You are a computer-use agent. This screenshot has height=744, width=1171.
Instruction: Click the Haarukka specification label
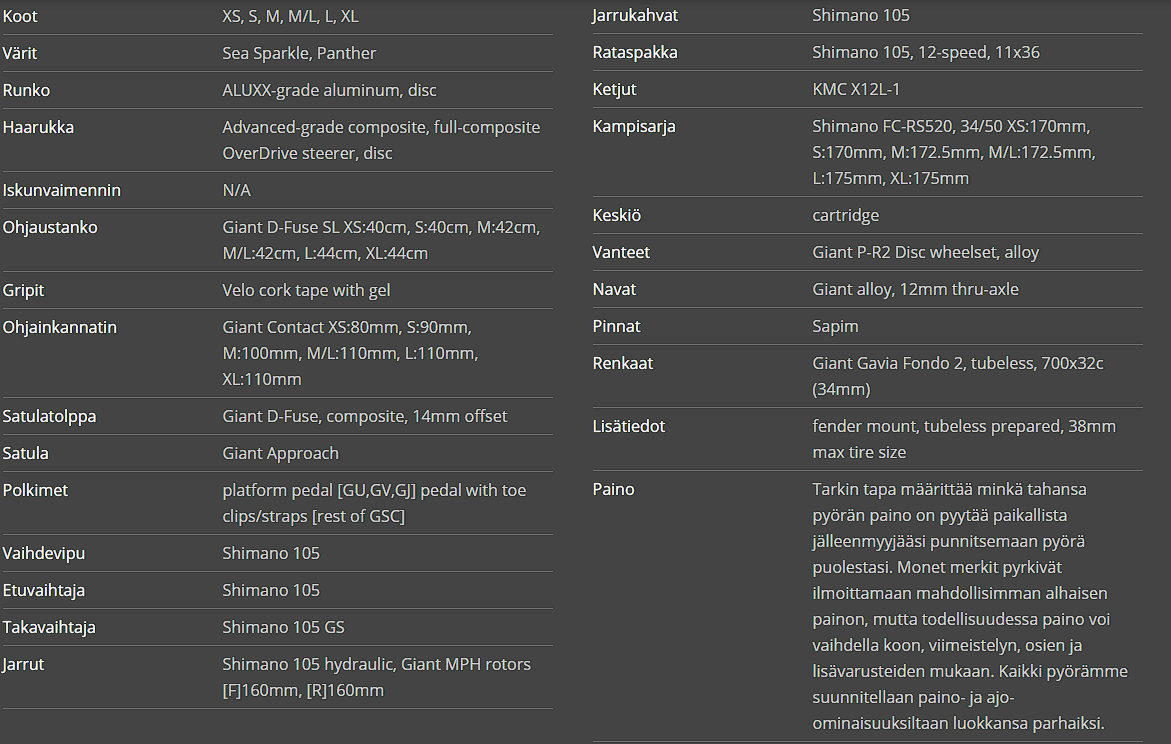pyautogui.click(x=38, y=127)
